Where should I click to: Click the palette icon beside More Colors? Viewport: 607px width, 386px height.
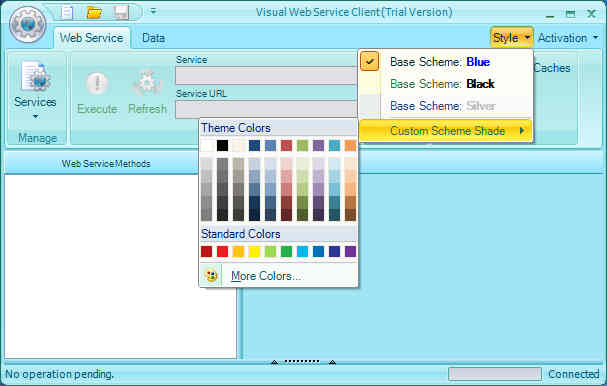coord(211,276)
